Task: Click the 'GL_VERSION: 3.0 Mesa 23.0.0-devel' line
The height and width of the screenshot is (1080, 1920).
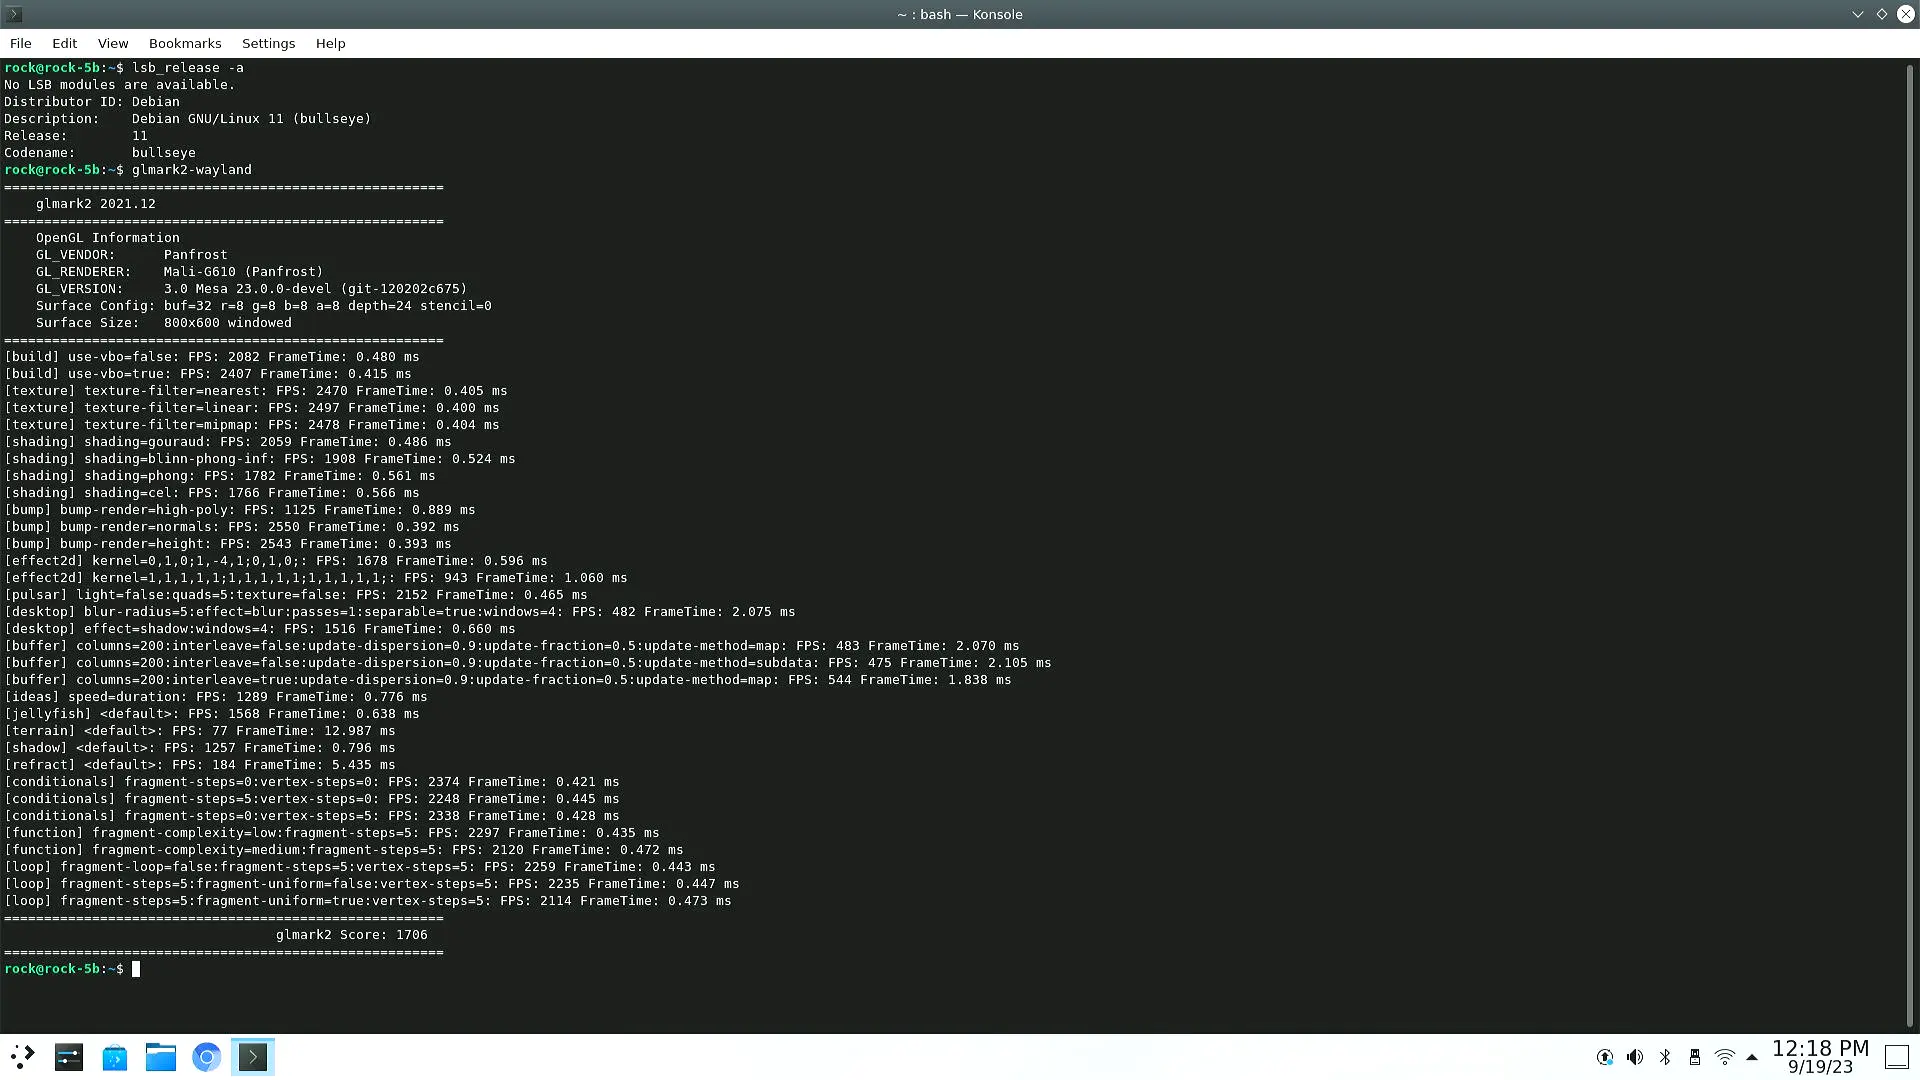Action: 251,289
